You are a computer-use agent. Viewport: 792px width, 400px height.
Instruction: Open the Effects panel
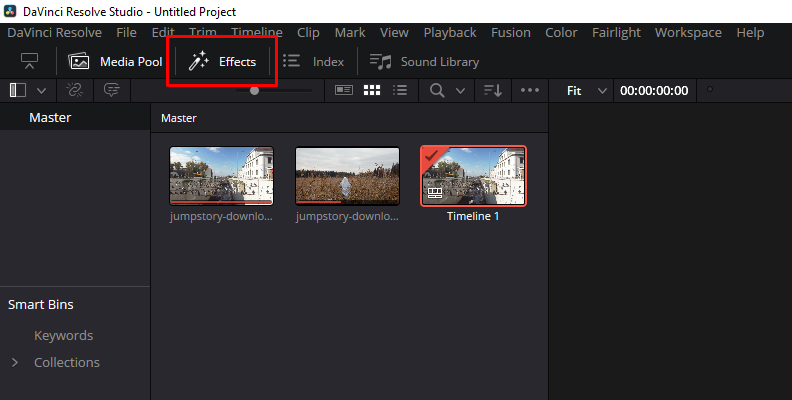coord(222,62)
